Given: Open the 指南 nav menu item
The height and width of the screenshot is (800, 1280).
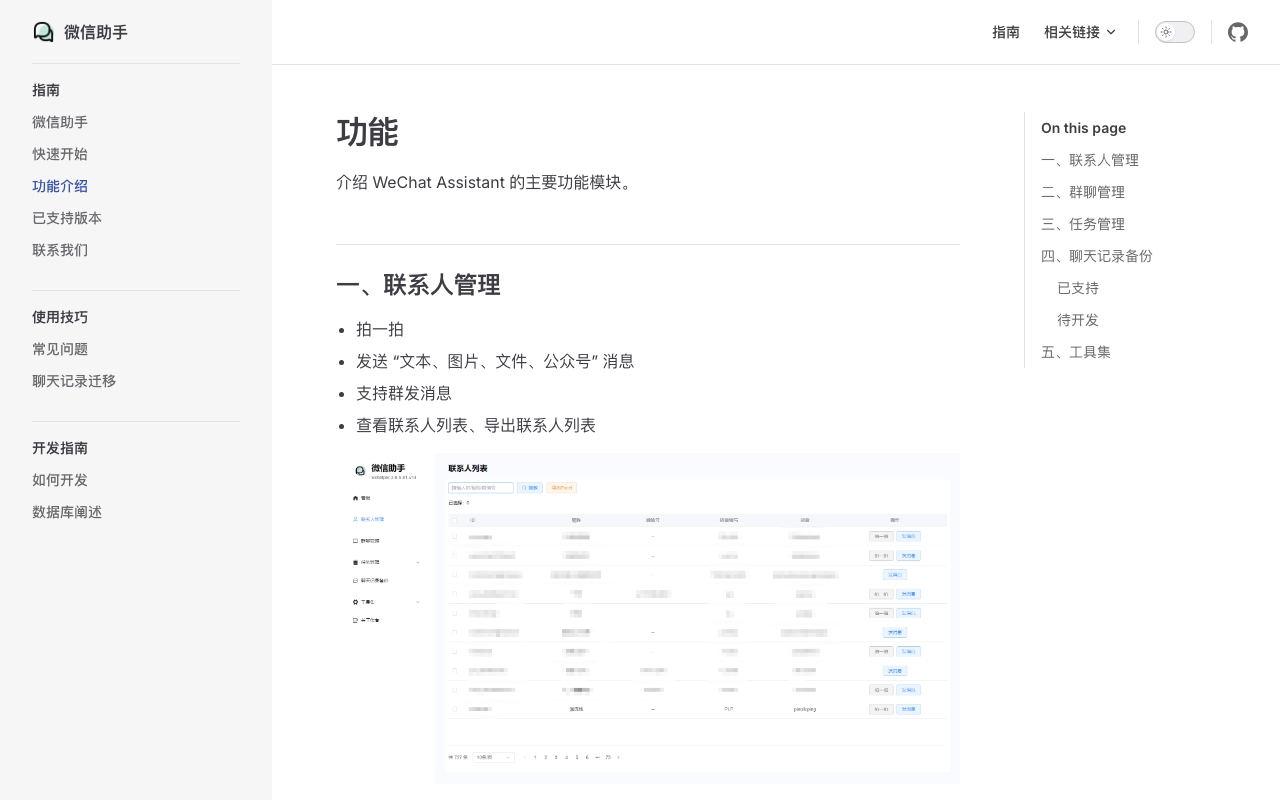Looking at the screenshot, I should pyautogui.click(x=1006, y=32).
